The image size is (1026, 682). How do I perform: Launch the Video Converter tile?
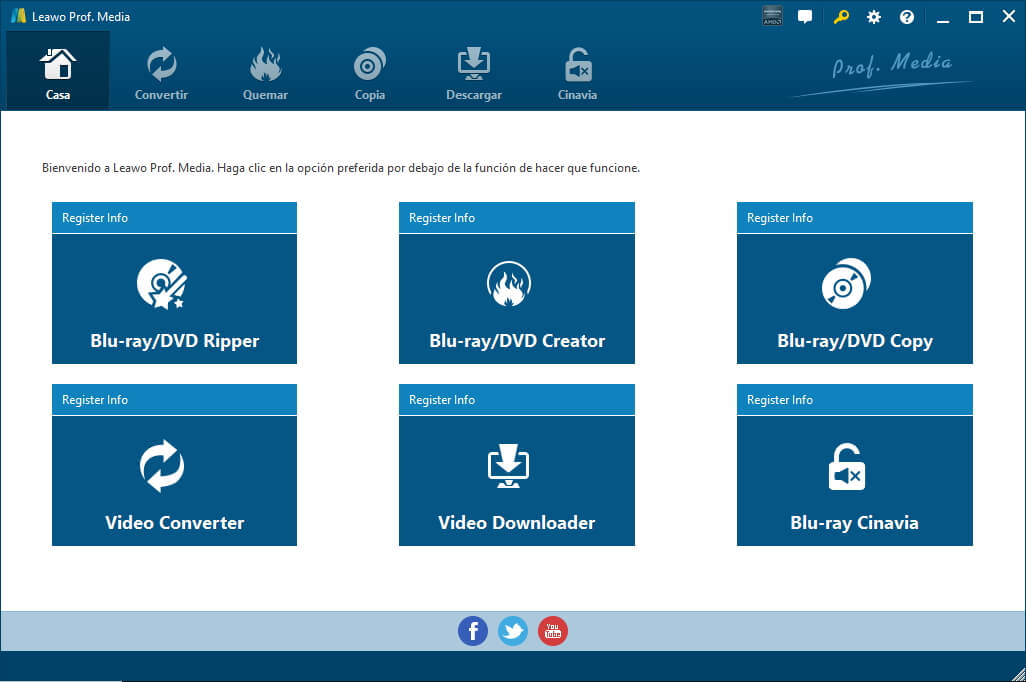pos(174,481)
